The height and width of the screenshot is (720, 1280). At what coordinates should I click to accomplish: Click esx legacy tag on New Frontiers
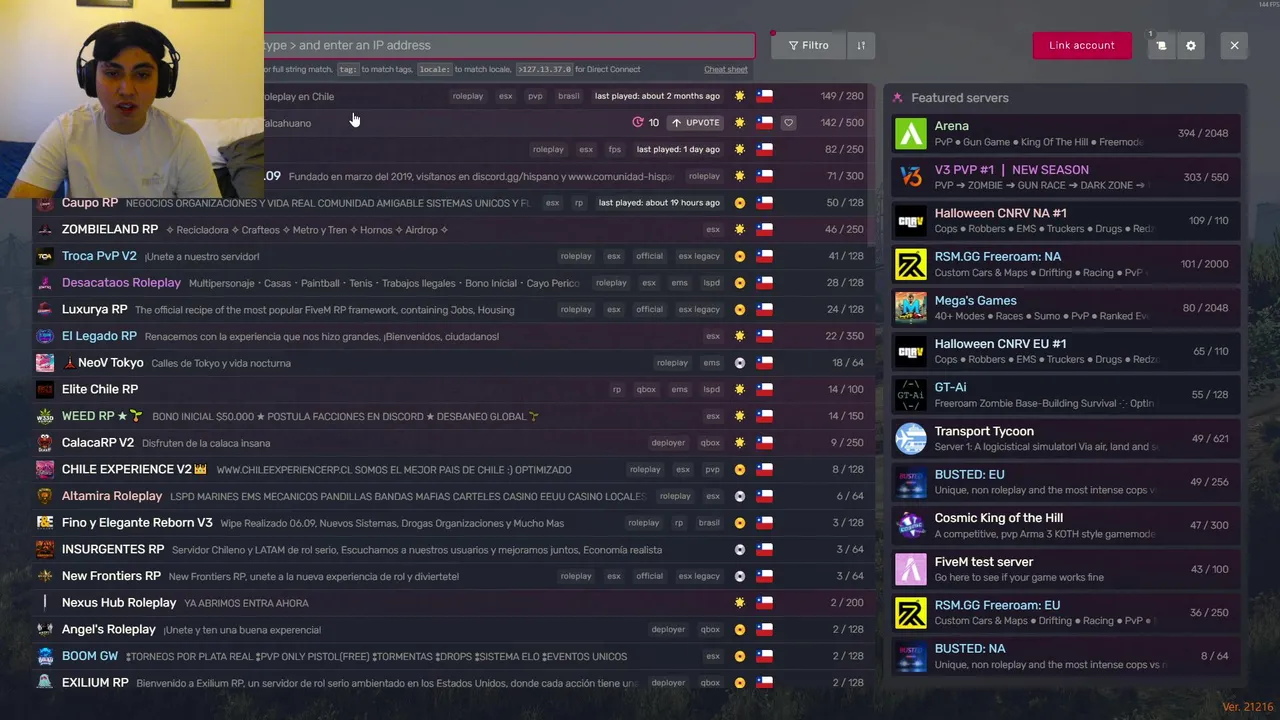click(x=698, y=576)
